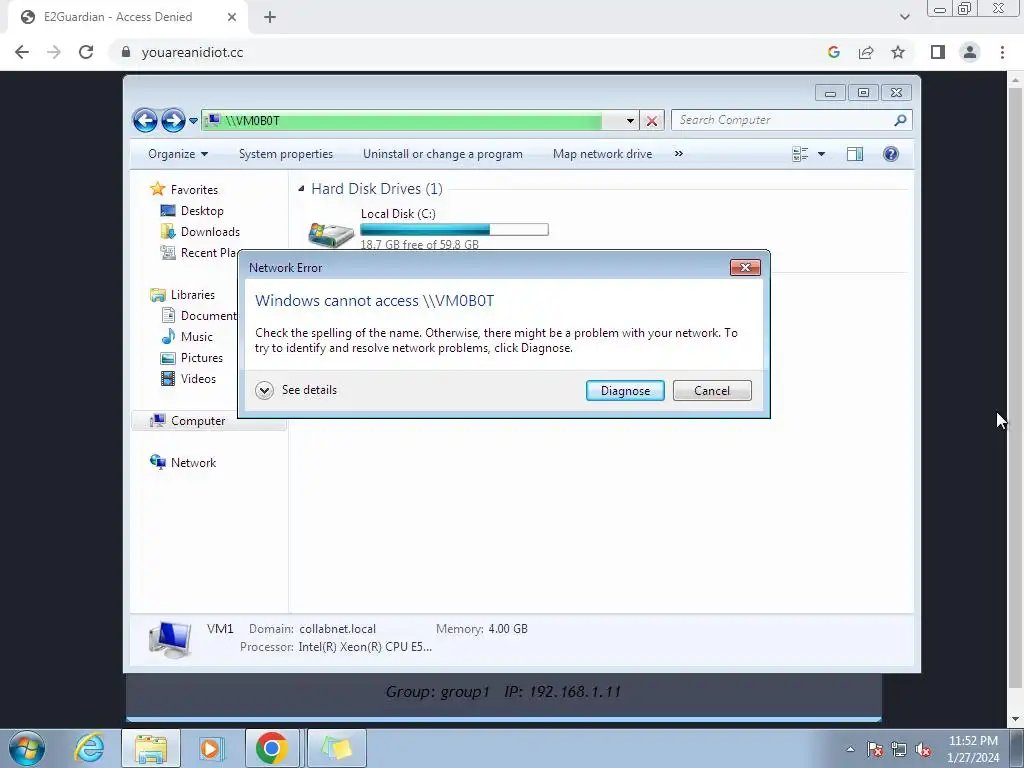Stop navigation with red X button
The width and height of the screenshot is (1024, 768).
652,121
